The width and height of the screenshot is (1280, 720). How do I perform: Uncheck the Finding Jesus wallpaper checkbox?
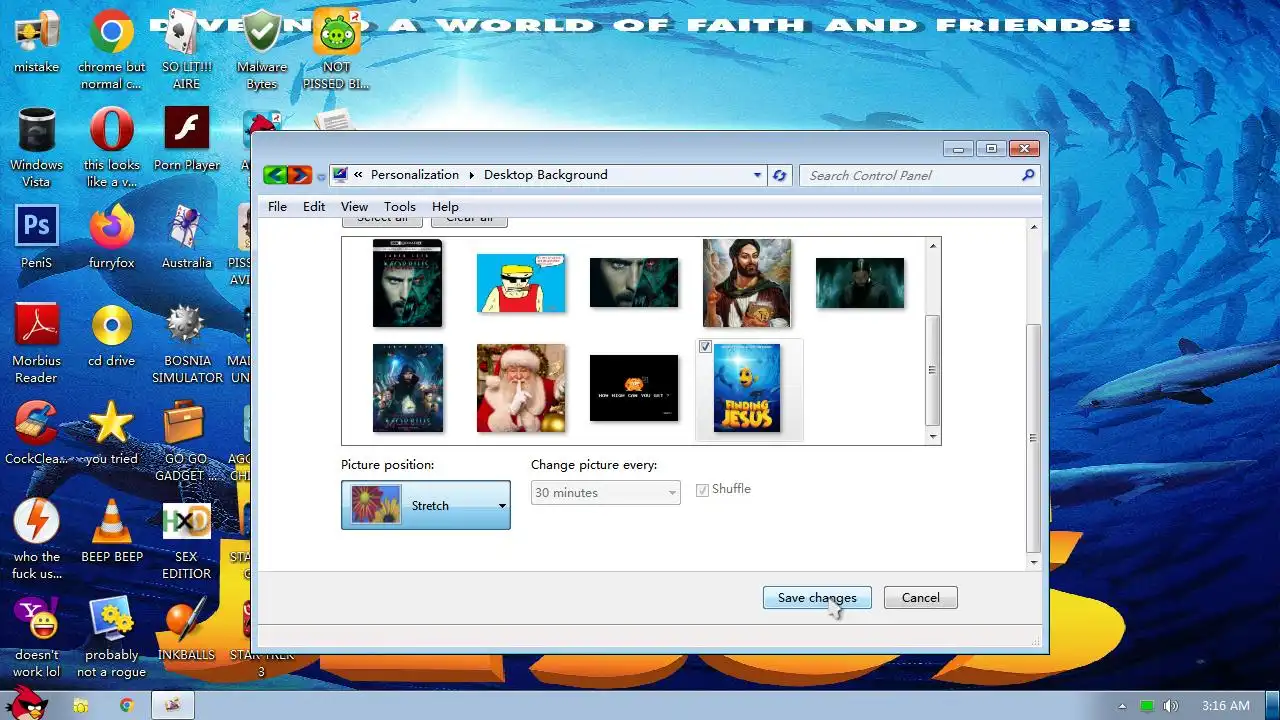click(x=705, y=347)
